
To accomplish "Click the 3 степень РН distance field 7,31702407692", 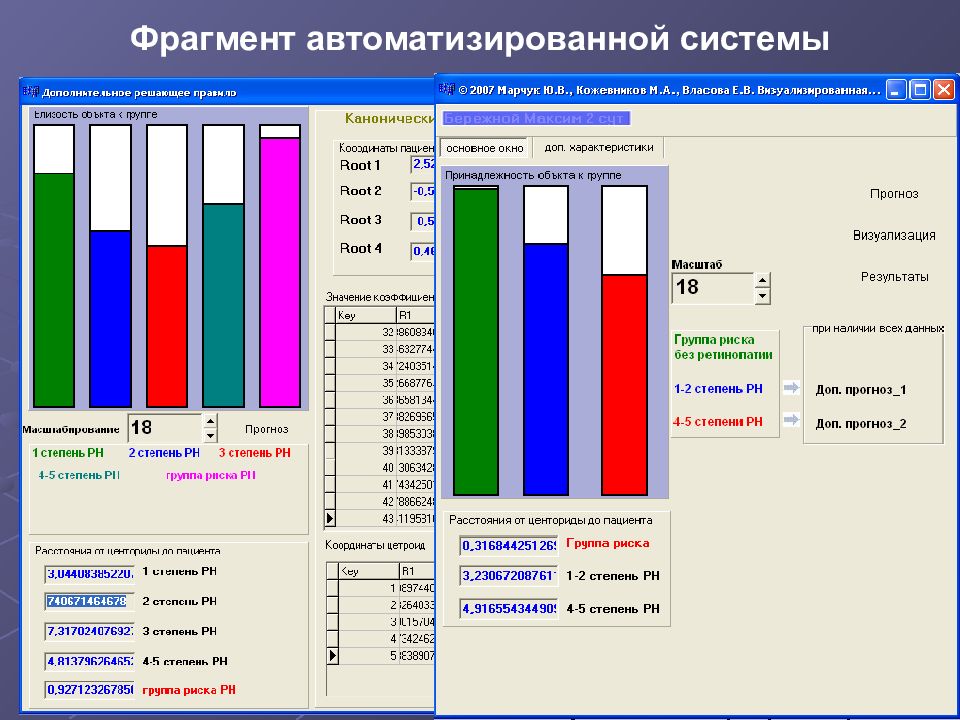I will pos(90,631).
